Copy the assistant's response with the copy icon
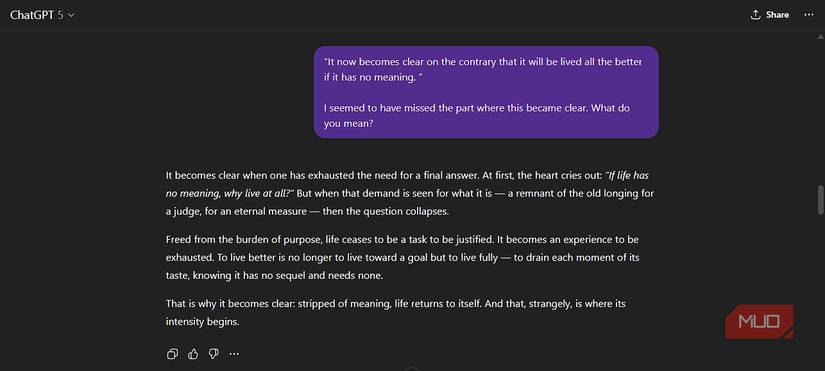 [172, 354]
